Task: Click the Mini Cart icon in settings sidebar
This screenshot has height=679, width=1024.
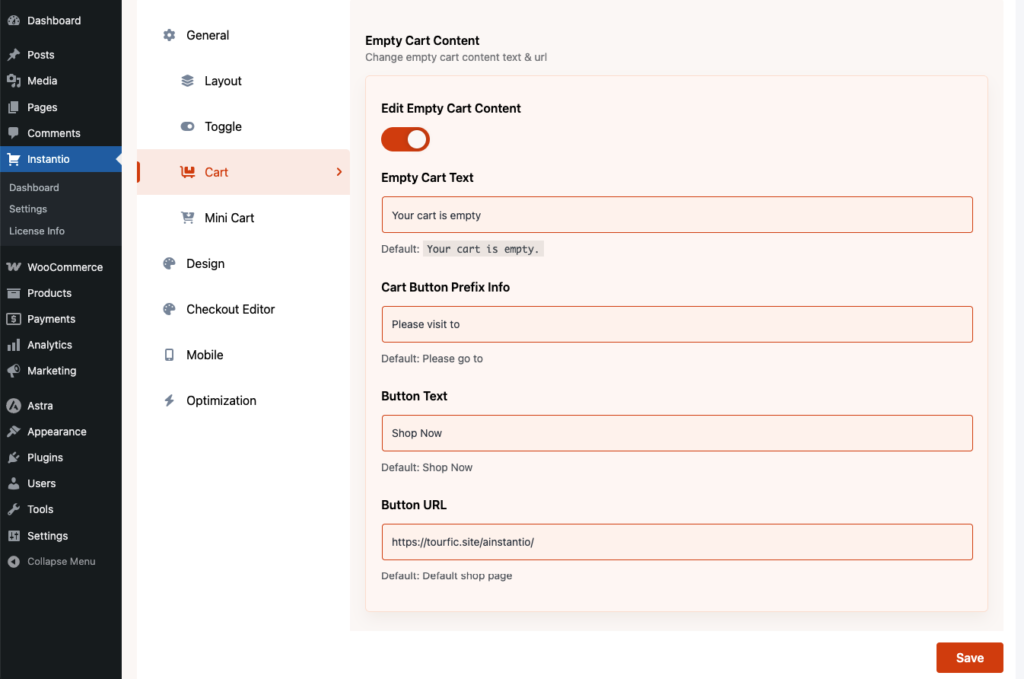Action: (x=187, y=218)
